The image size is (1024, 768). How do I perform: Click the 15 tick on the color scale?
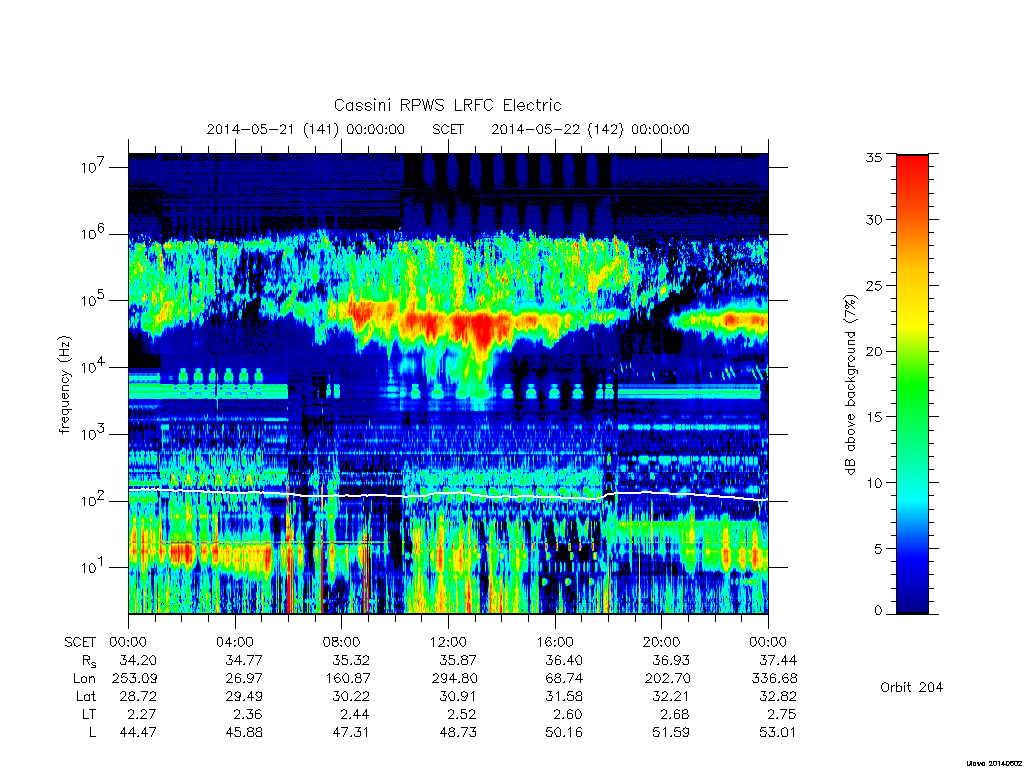tap(874, 417)
